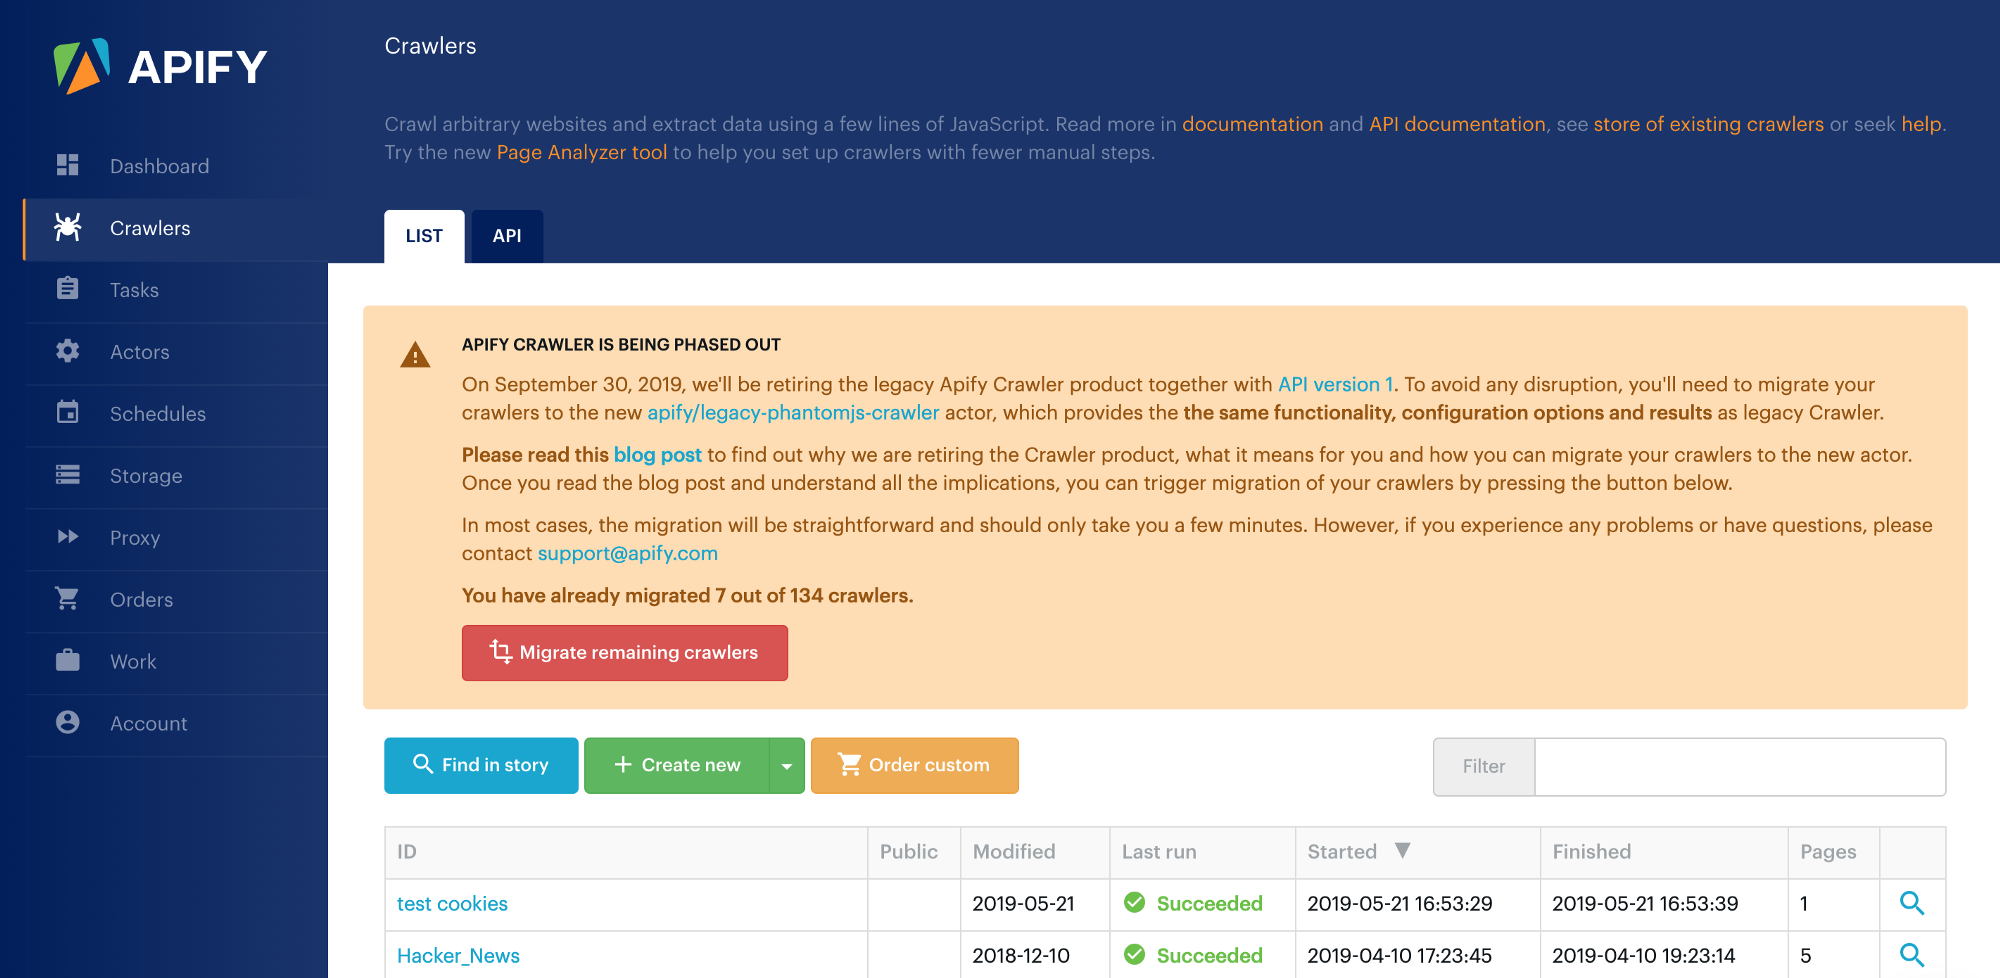Screen dimensions: 2000x978
Task: Click the magnifier icon on test cookies row
Action: (x=1912, y=903)
